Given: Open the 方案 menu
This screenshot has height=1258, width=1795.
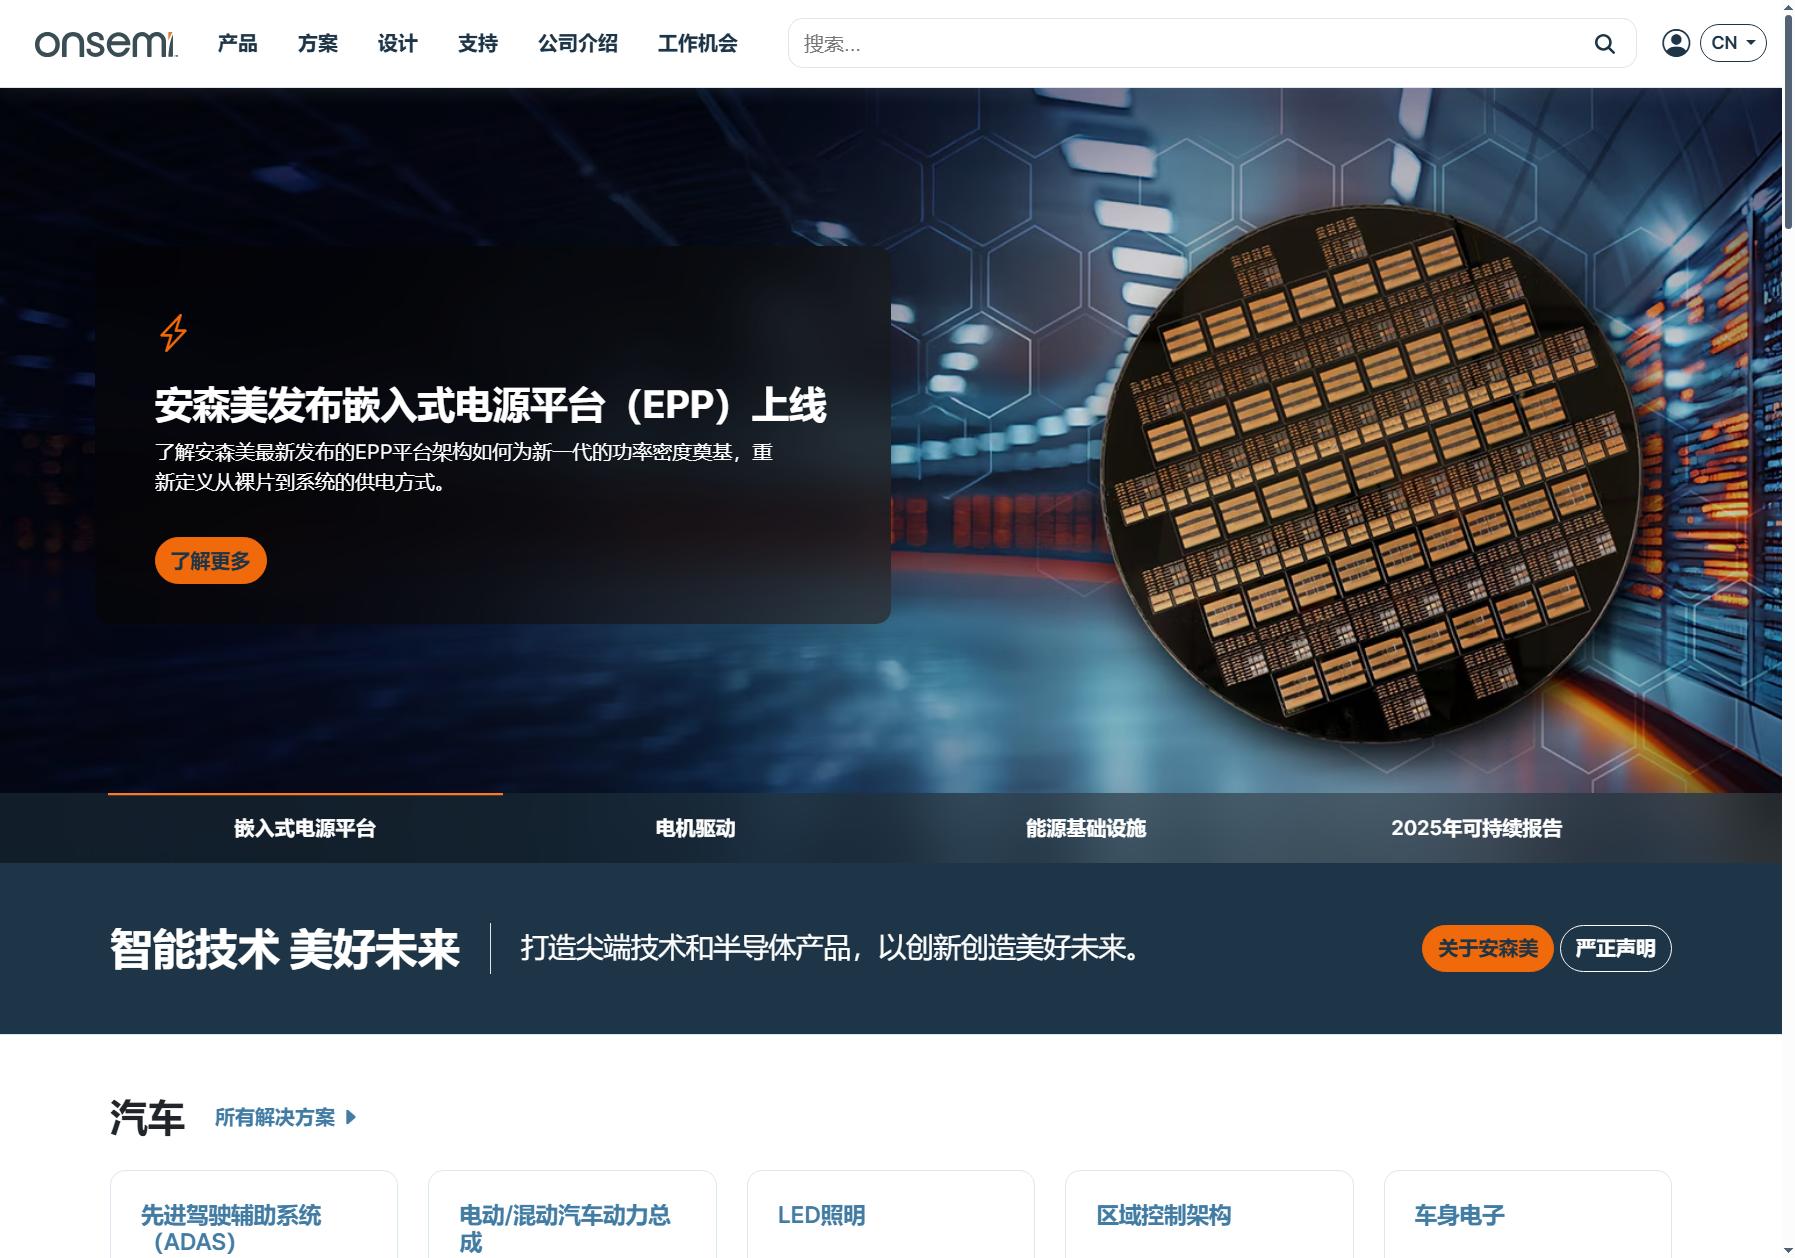Looking at the screenshot, I should 318,44.
